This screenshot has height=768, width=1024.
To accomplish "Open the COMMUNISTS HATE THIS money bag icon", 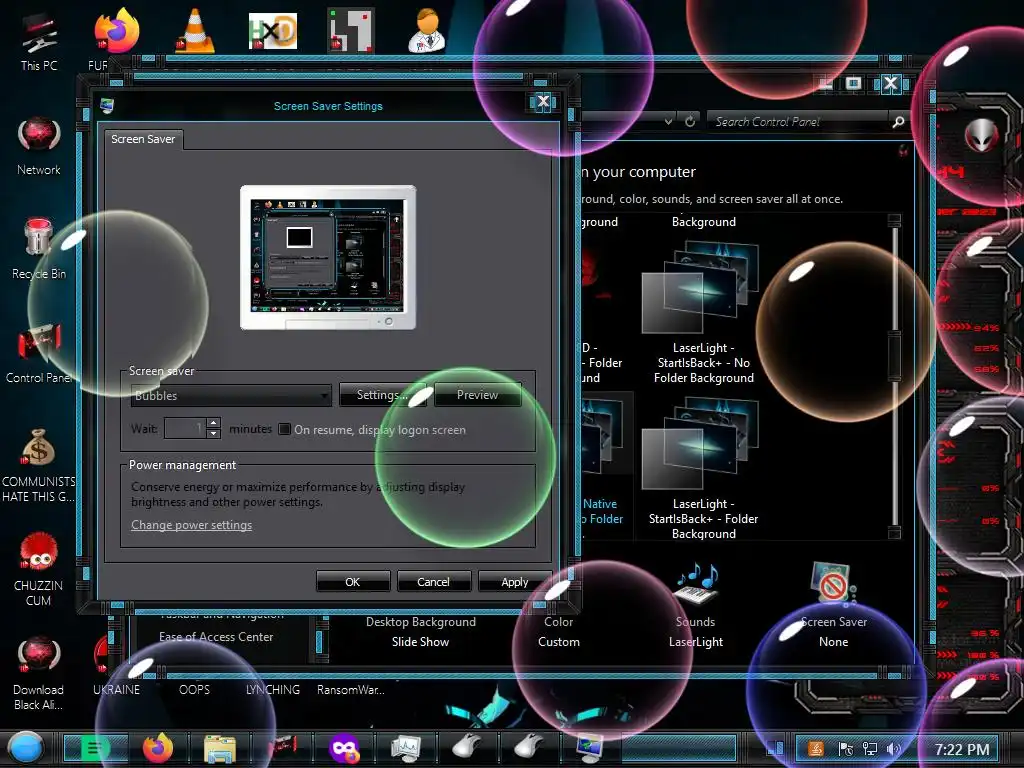I will [39, 465].
